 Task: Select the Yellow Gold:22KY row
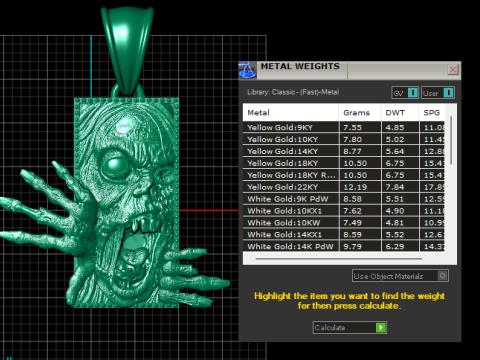pos(344,187)
